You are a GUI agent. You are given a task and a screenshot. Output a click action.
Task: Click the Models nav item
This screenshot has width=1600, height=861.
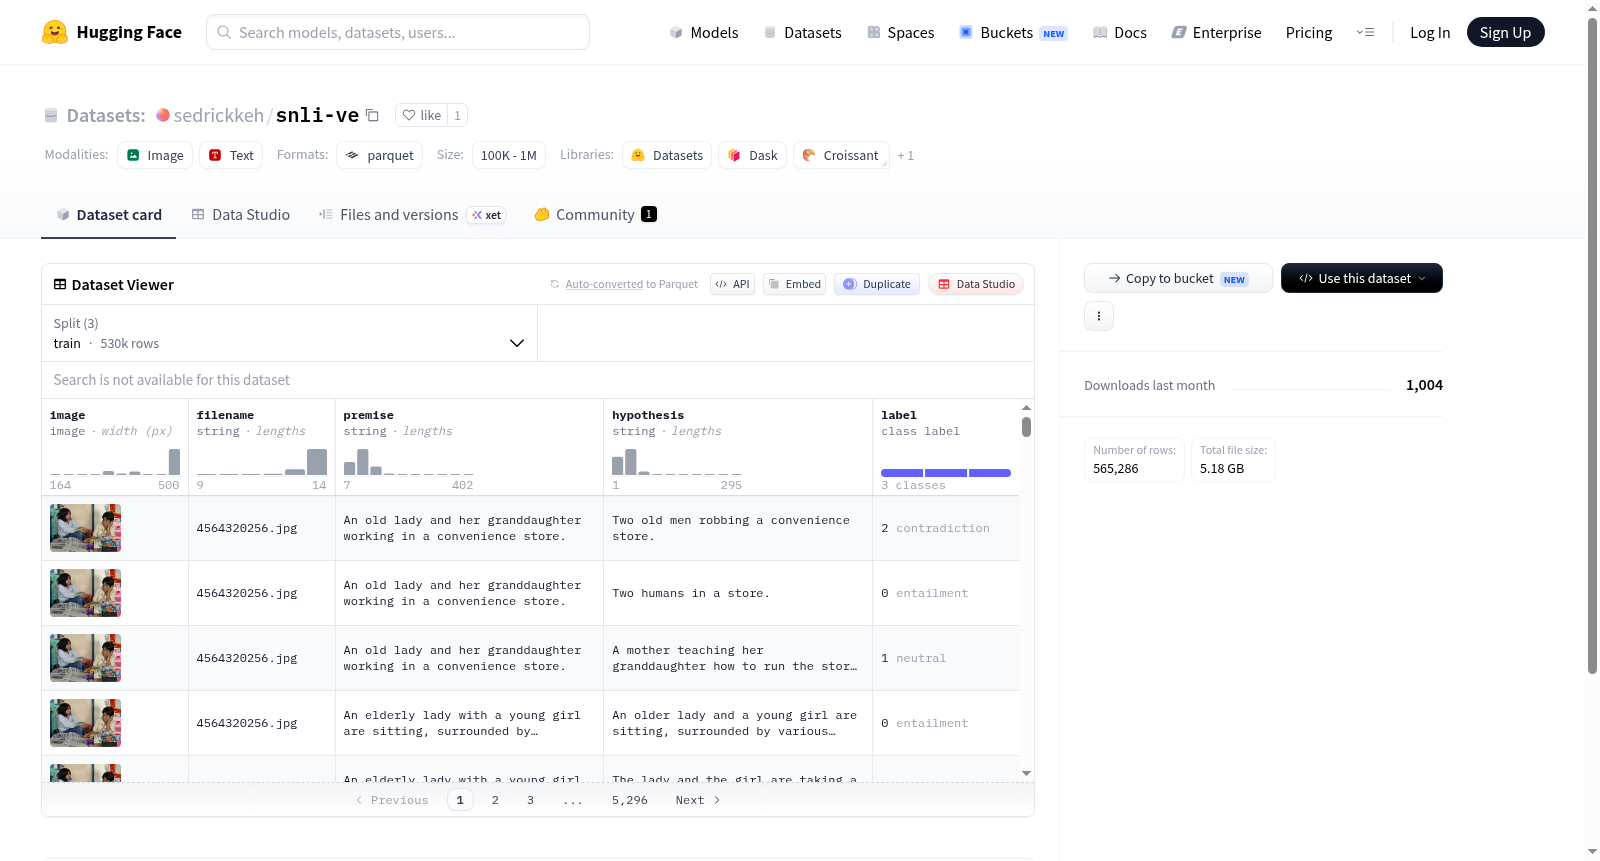pyautogui.click(x=704, y=32)
